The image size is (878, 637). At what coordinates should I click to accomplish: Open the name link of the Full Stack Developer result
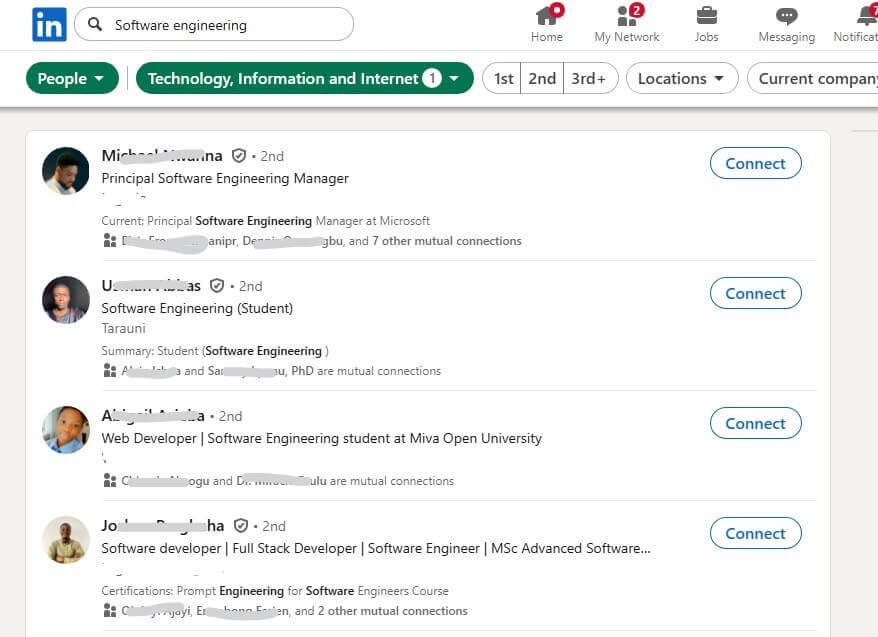162,526
